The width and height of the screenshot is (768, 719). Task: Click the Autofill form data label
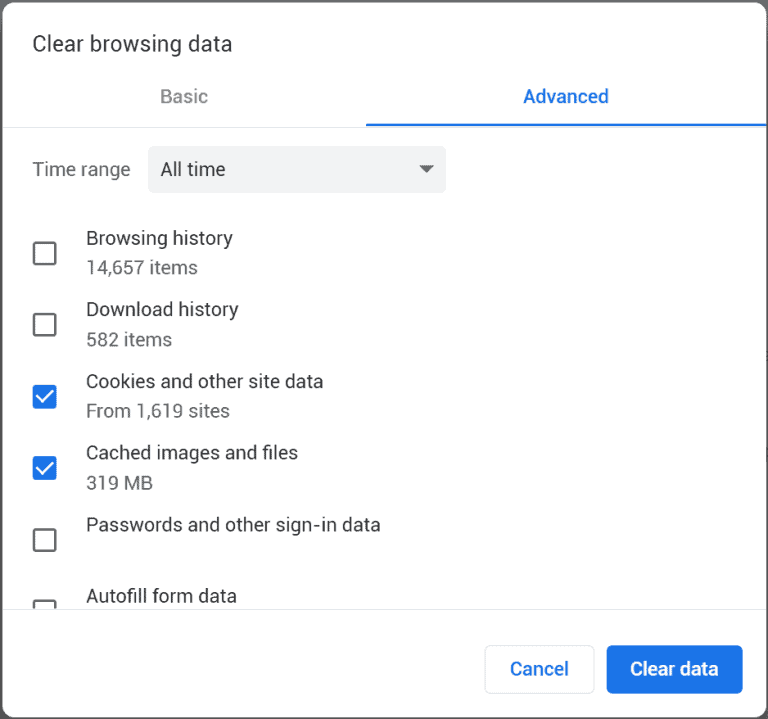(x=161, y=596)
